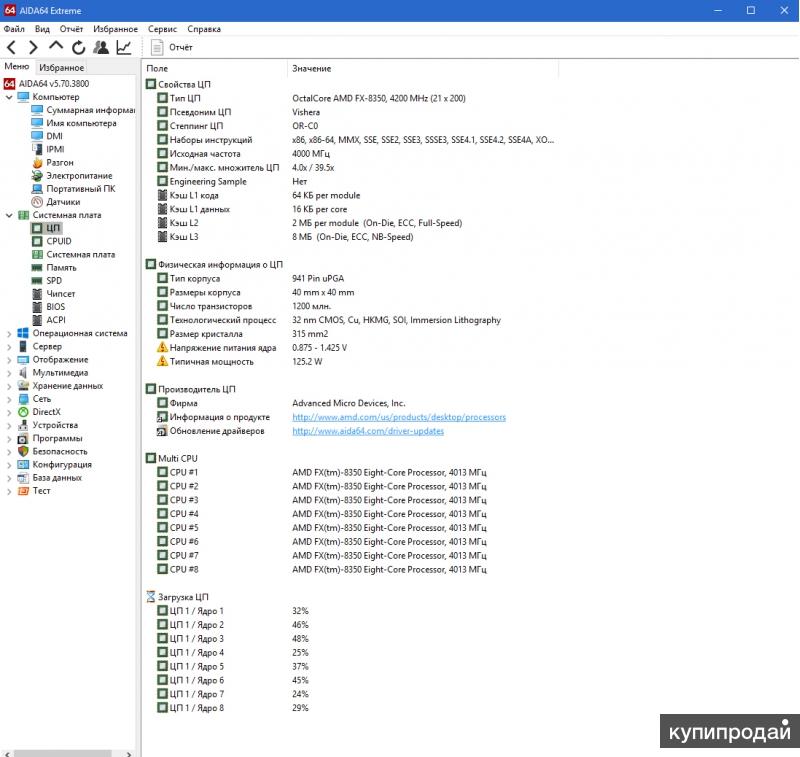The height and width of the screenshot is (757, 800).
Task: Collapse the Компьютер tree node
Action: click(9, 97)
